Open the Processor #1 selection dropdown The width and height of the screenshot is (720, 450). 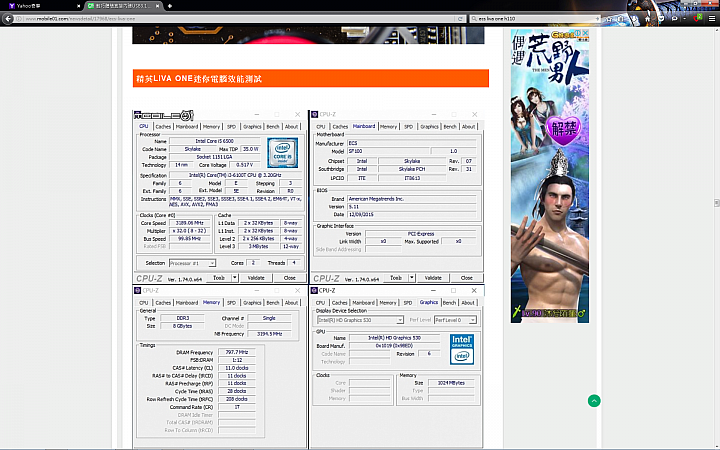192,263
